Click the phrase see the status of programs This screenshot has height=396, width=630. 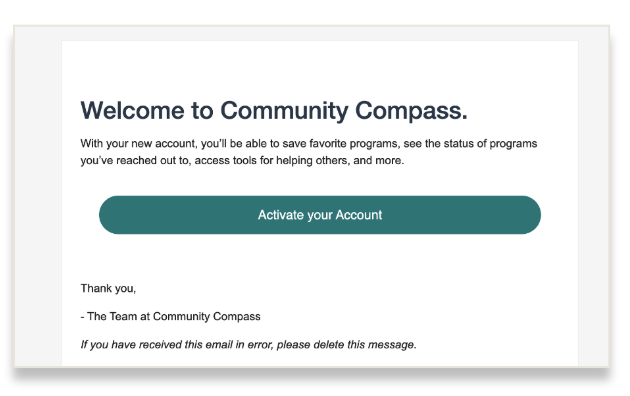pyautogui.click(x=470, y=144)
